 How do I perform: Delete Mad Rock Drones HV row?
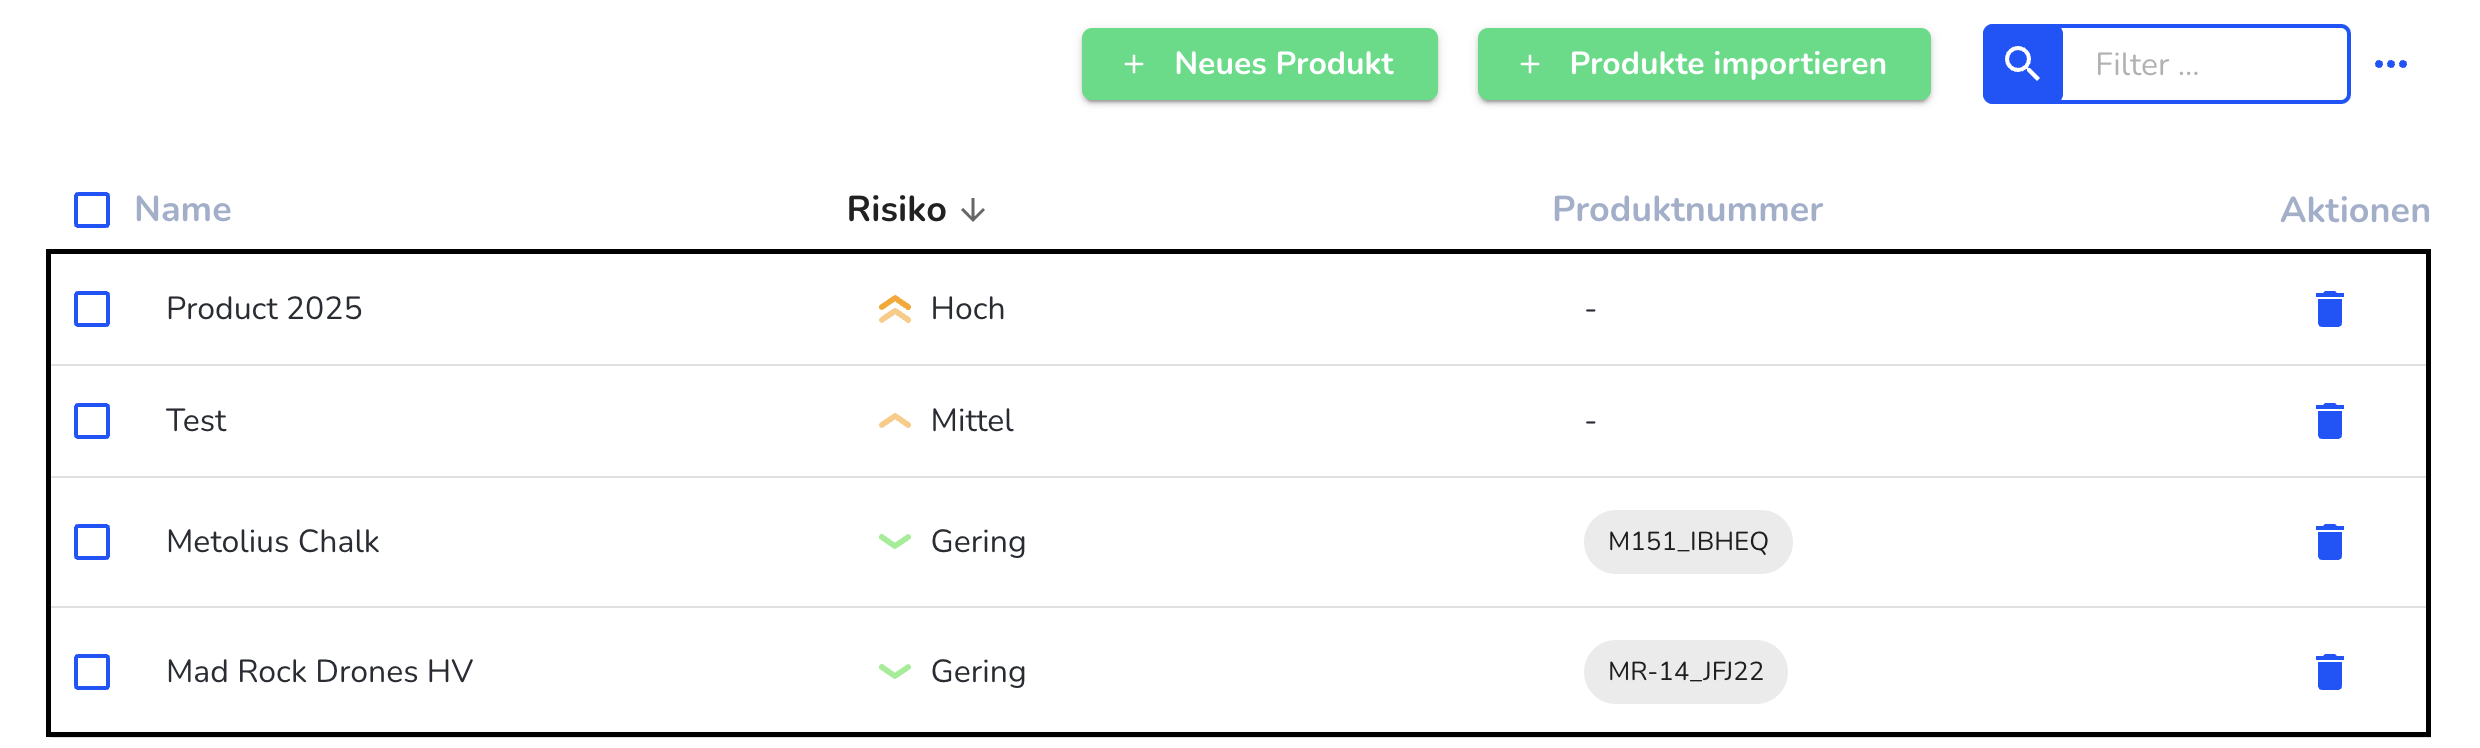pyautogui.click(x=2330, y=672)
